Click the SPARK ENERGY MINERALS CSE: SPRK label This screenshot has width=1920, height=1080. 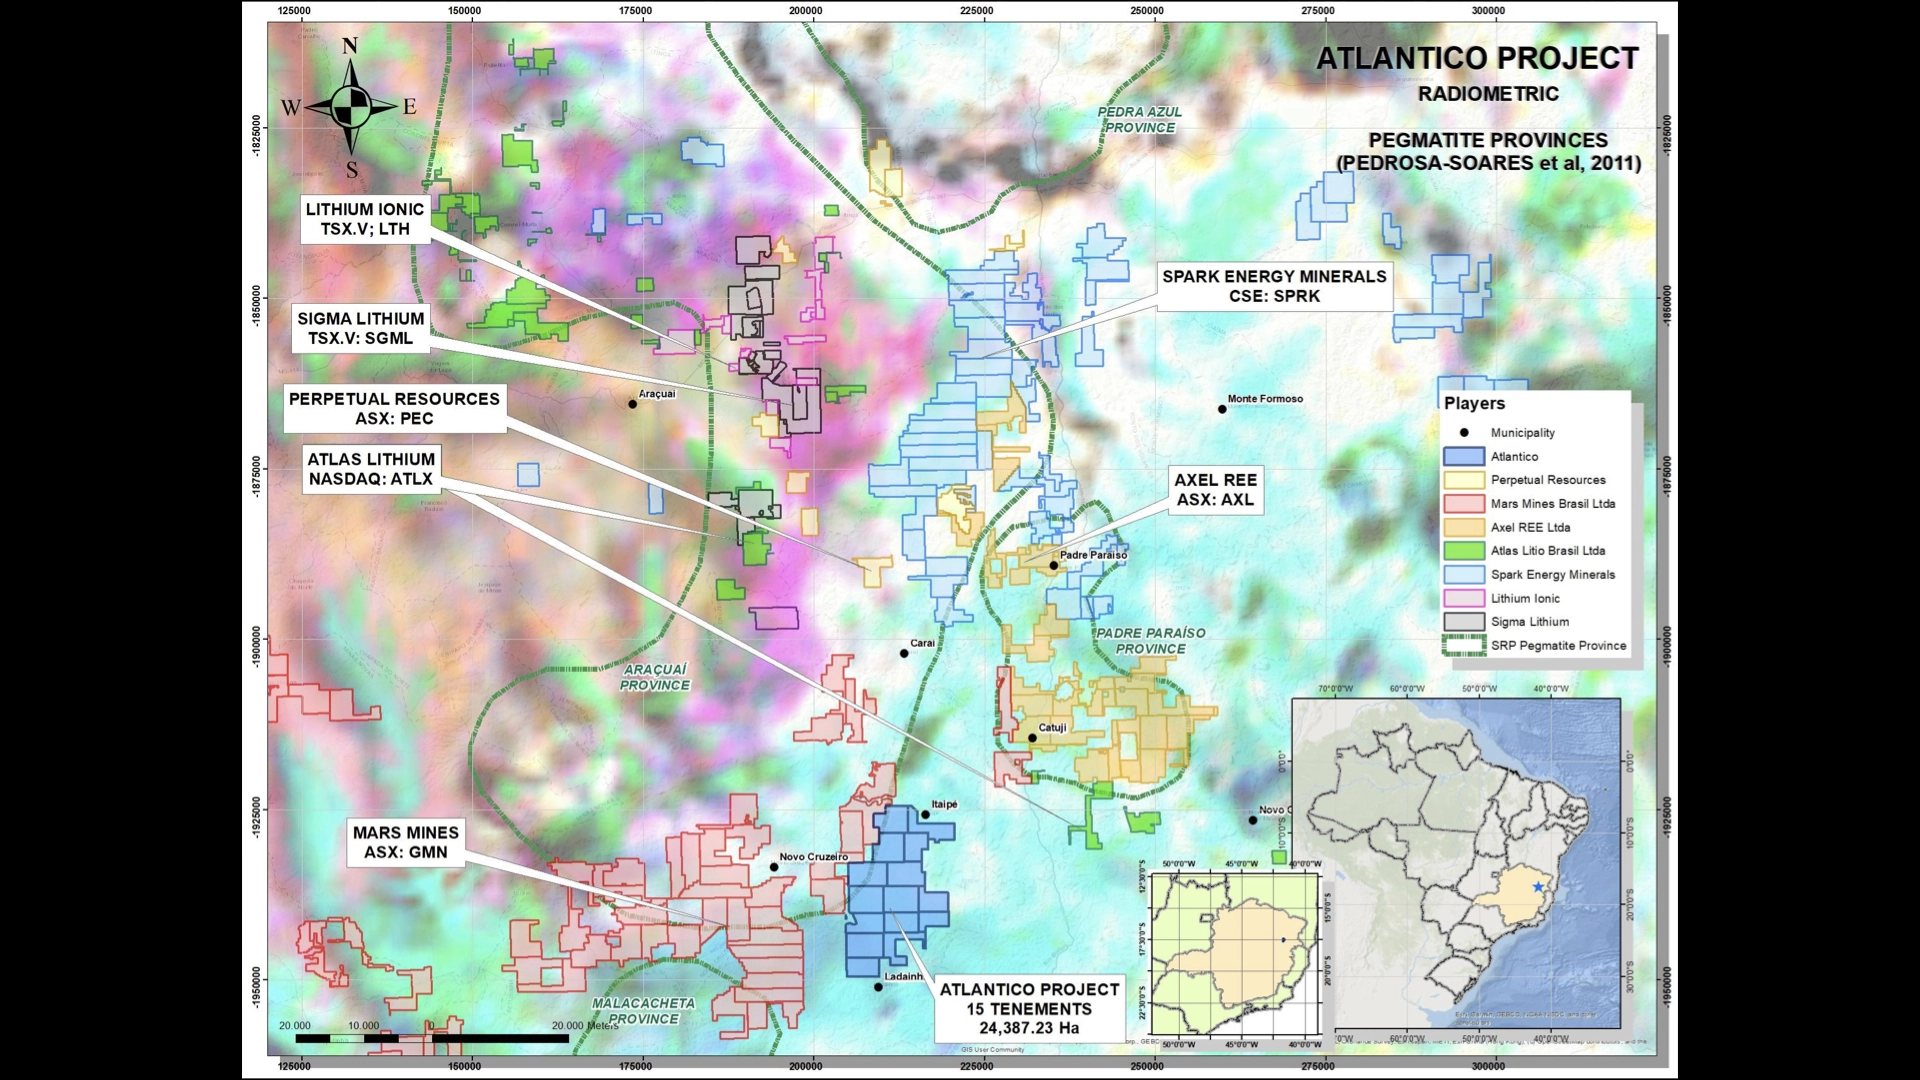(1274, 286)
